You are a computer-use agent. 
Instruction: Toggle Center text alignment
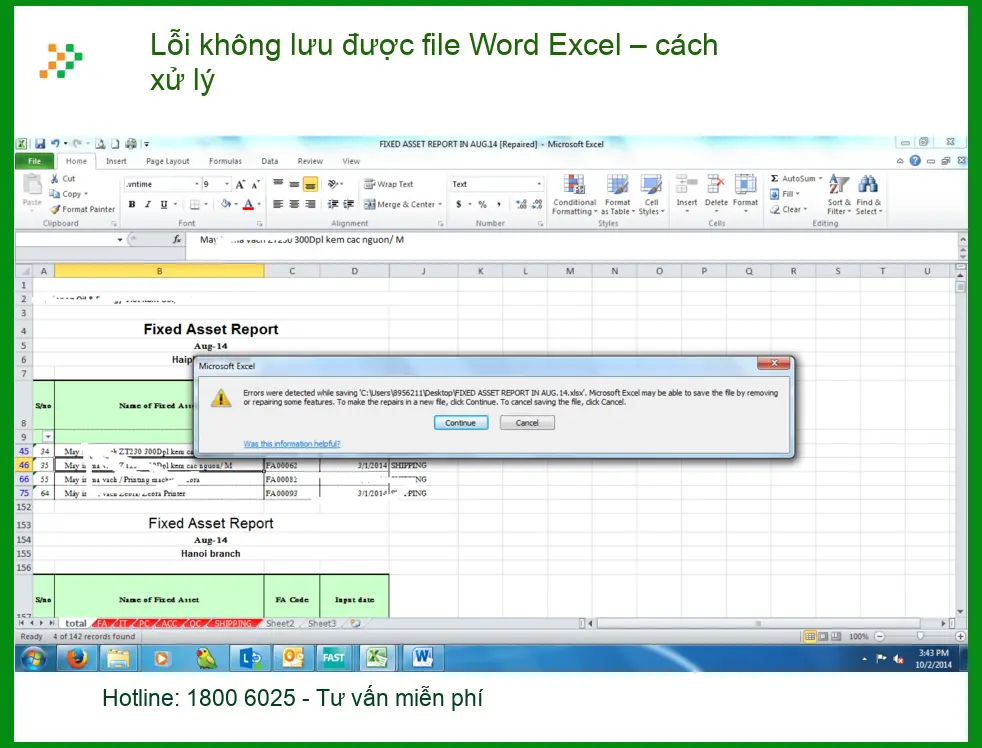(x=294, y=204)
